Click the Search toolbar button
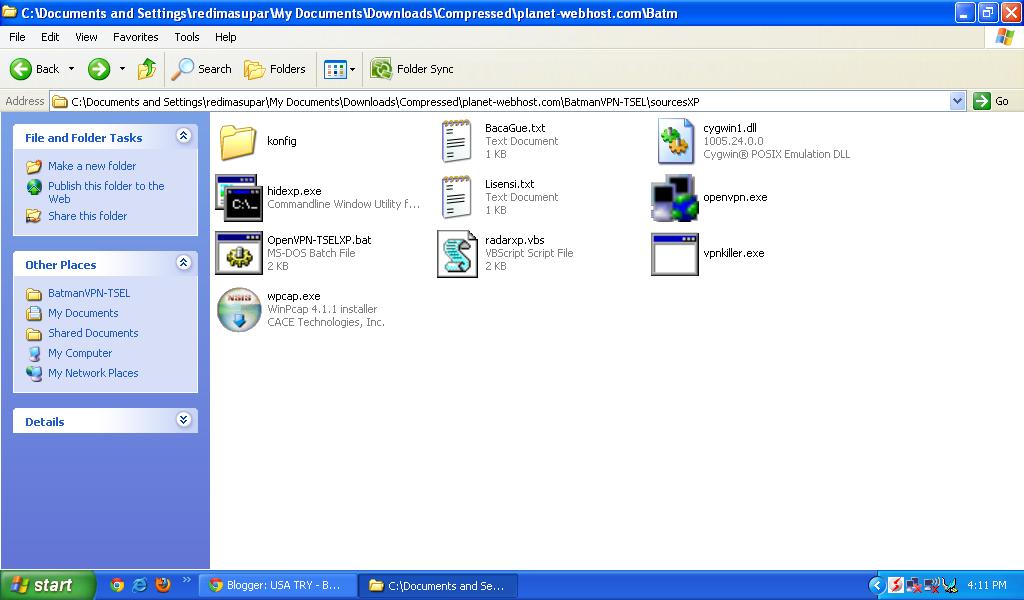Screen dimensions: 1024x600 tap(202, 69)
